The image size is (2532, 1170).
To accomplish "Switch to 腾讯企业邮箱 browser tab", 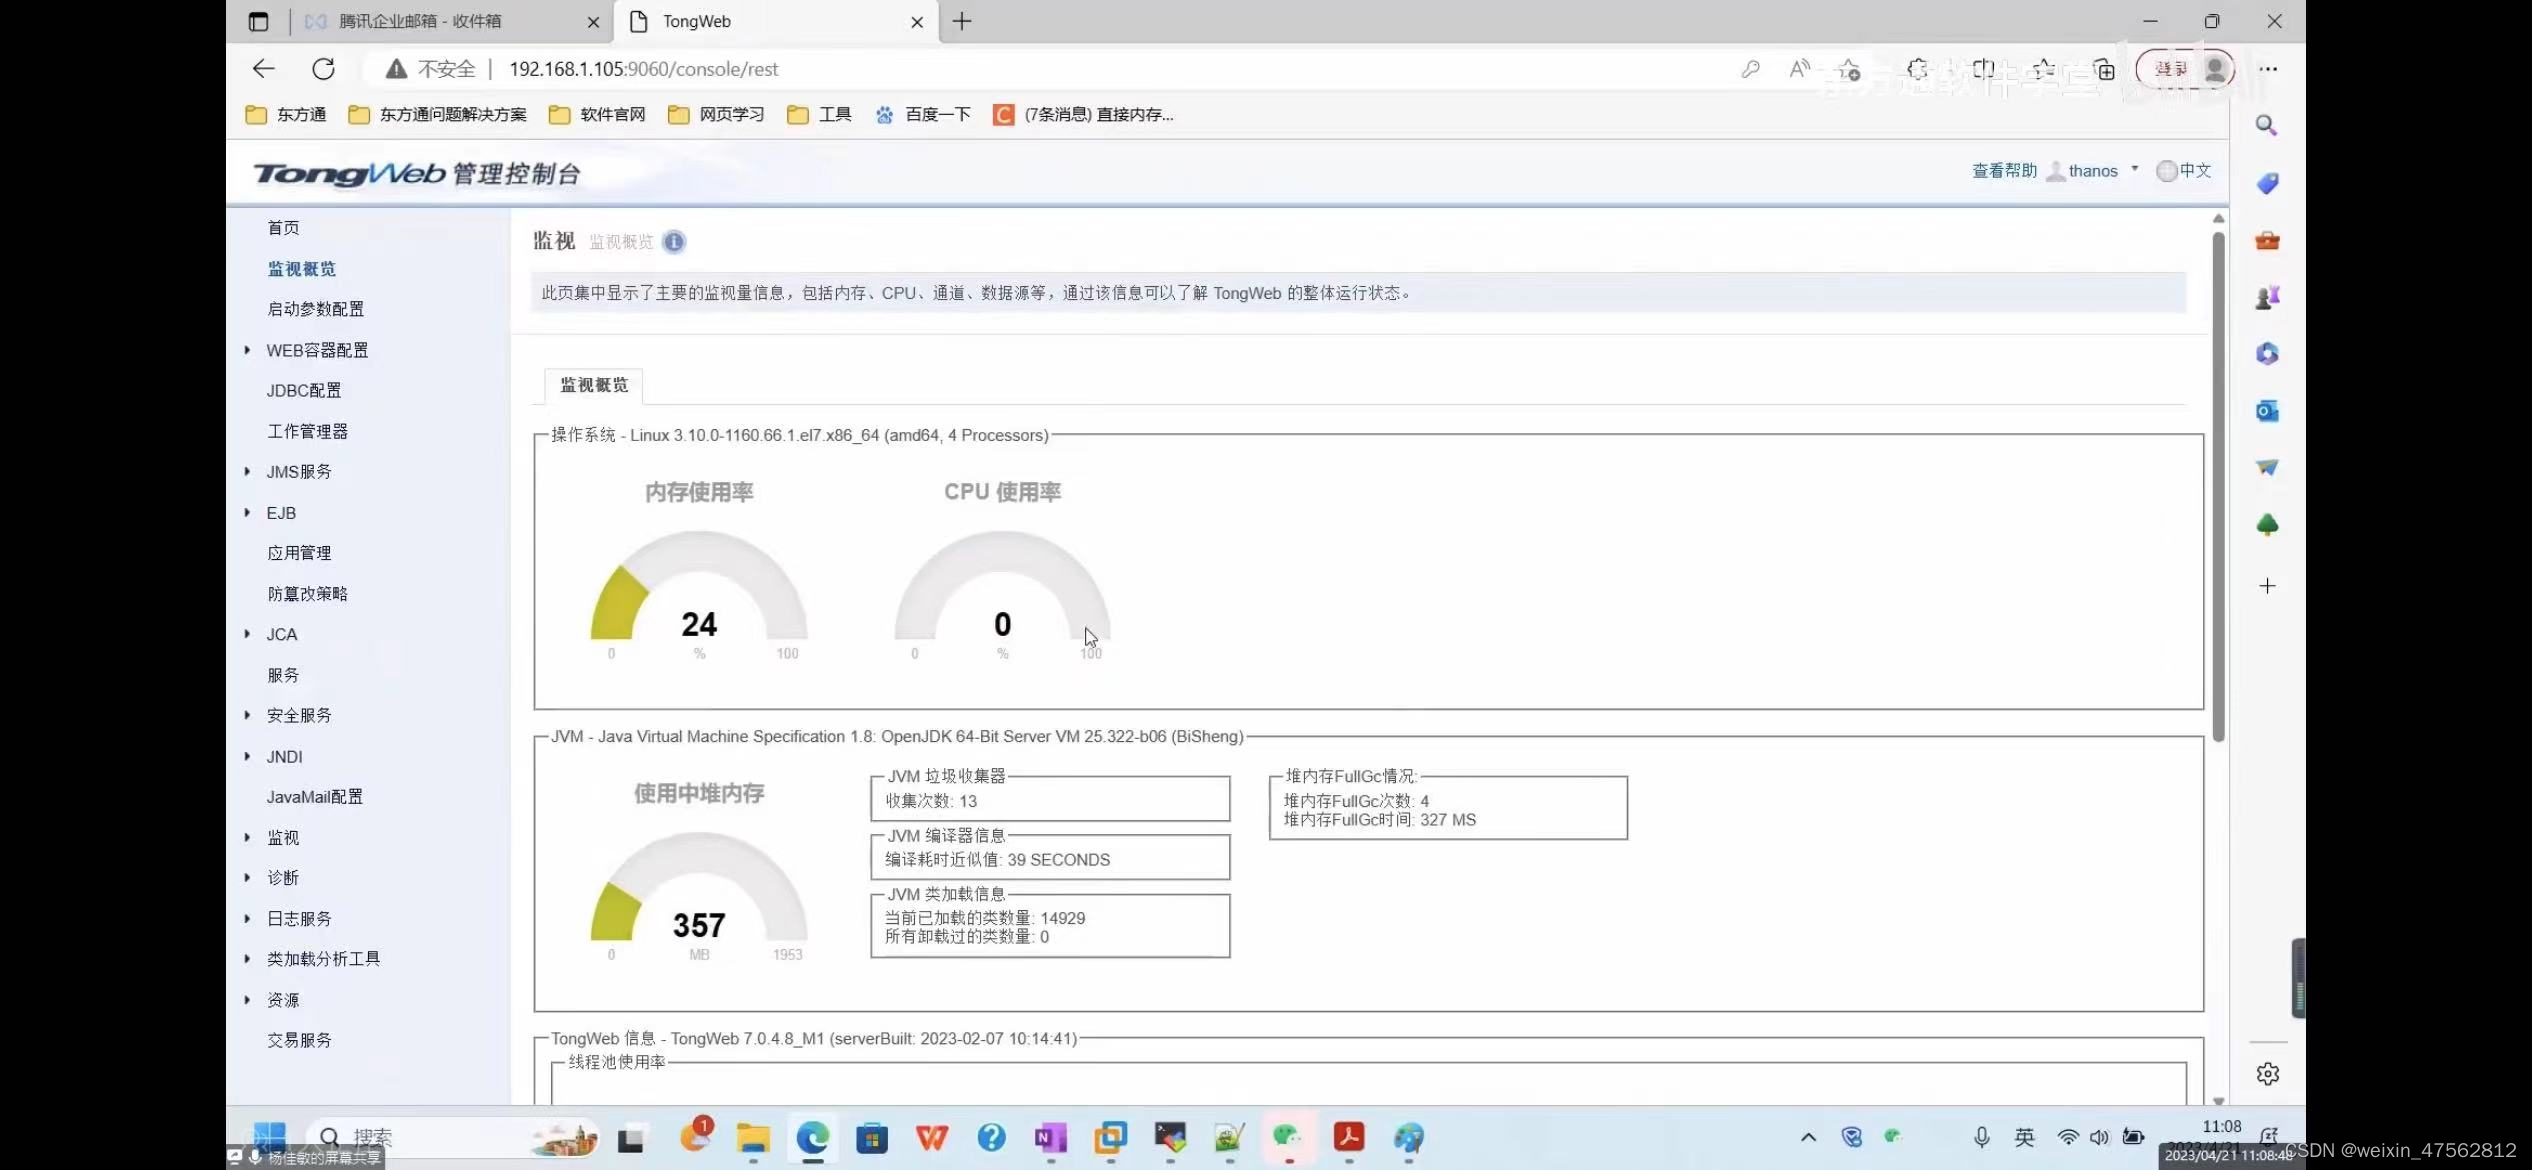I will [420, 21].
